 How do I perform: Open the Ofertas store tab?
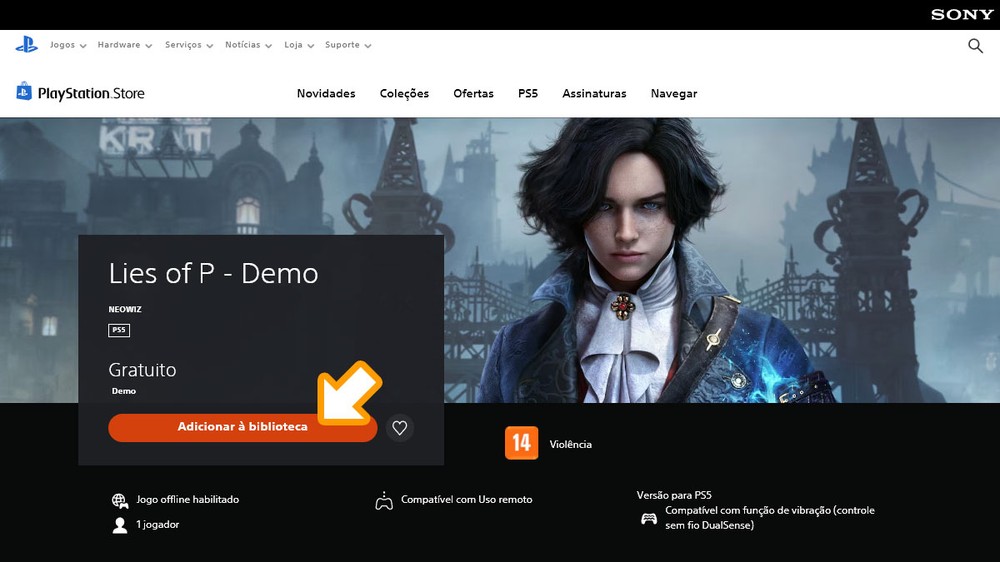473,93
